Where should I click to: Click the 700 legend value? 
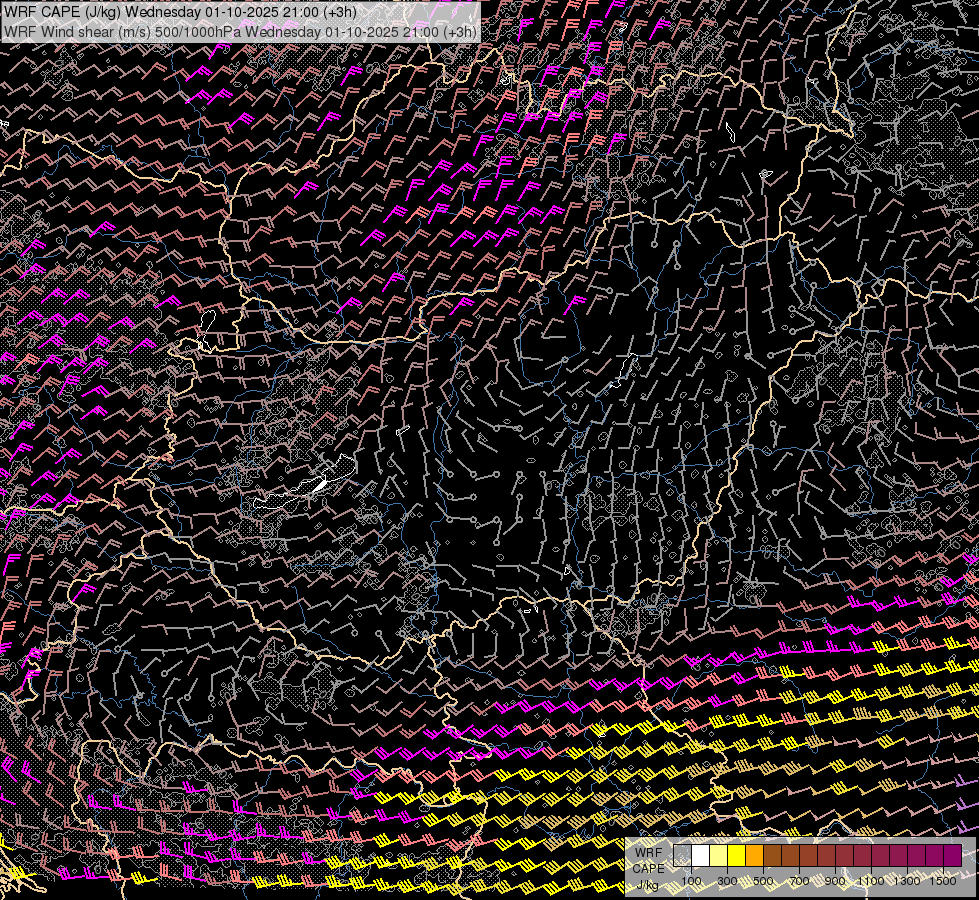[799, 881]
